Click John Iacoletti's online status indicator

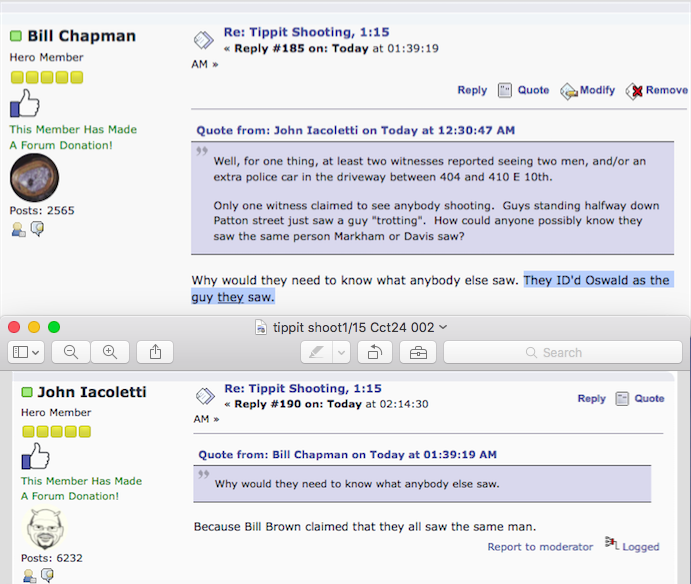coord(27,392)
